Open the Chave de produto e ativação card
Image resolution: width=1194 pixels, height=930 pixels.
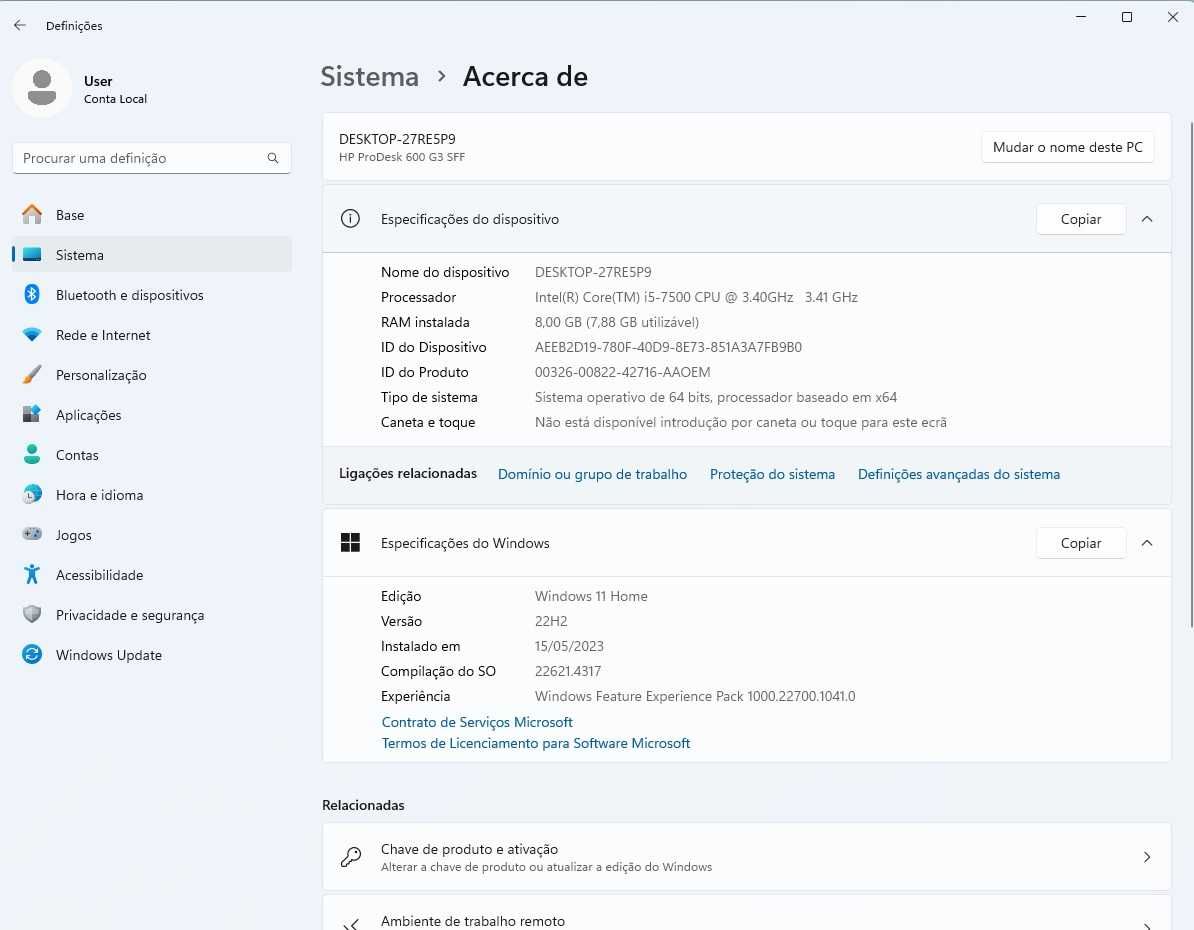click(x=746, y=857)
